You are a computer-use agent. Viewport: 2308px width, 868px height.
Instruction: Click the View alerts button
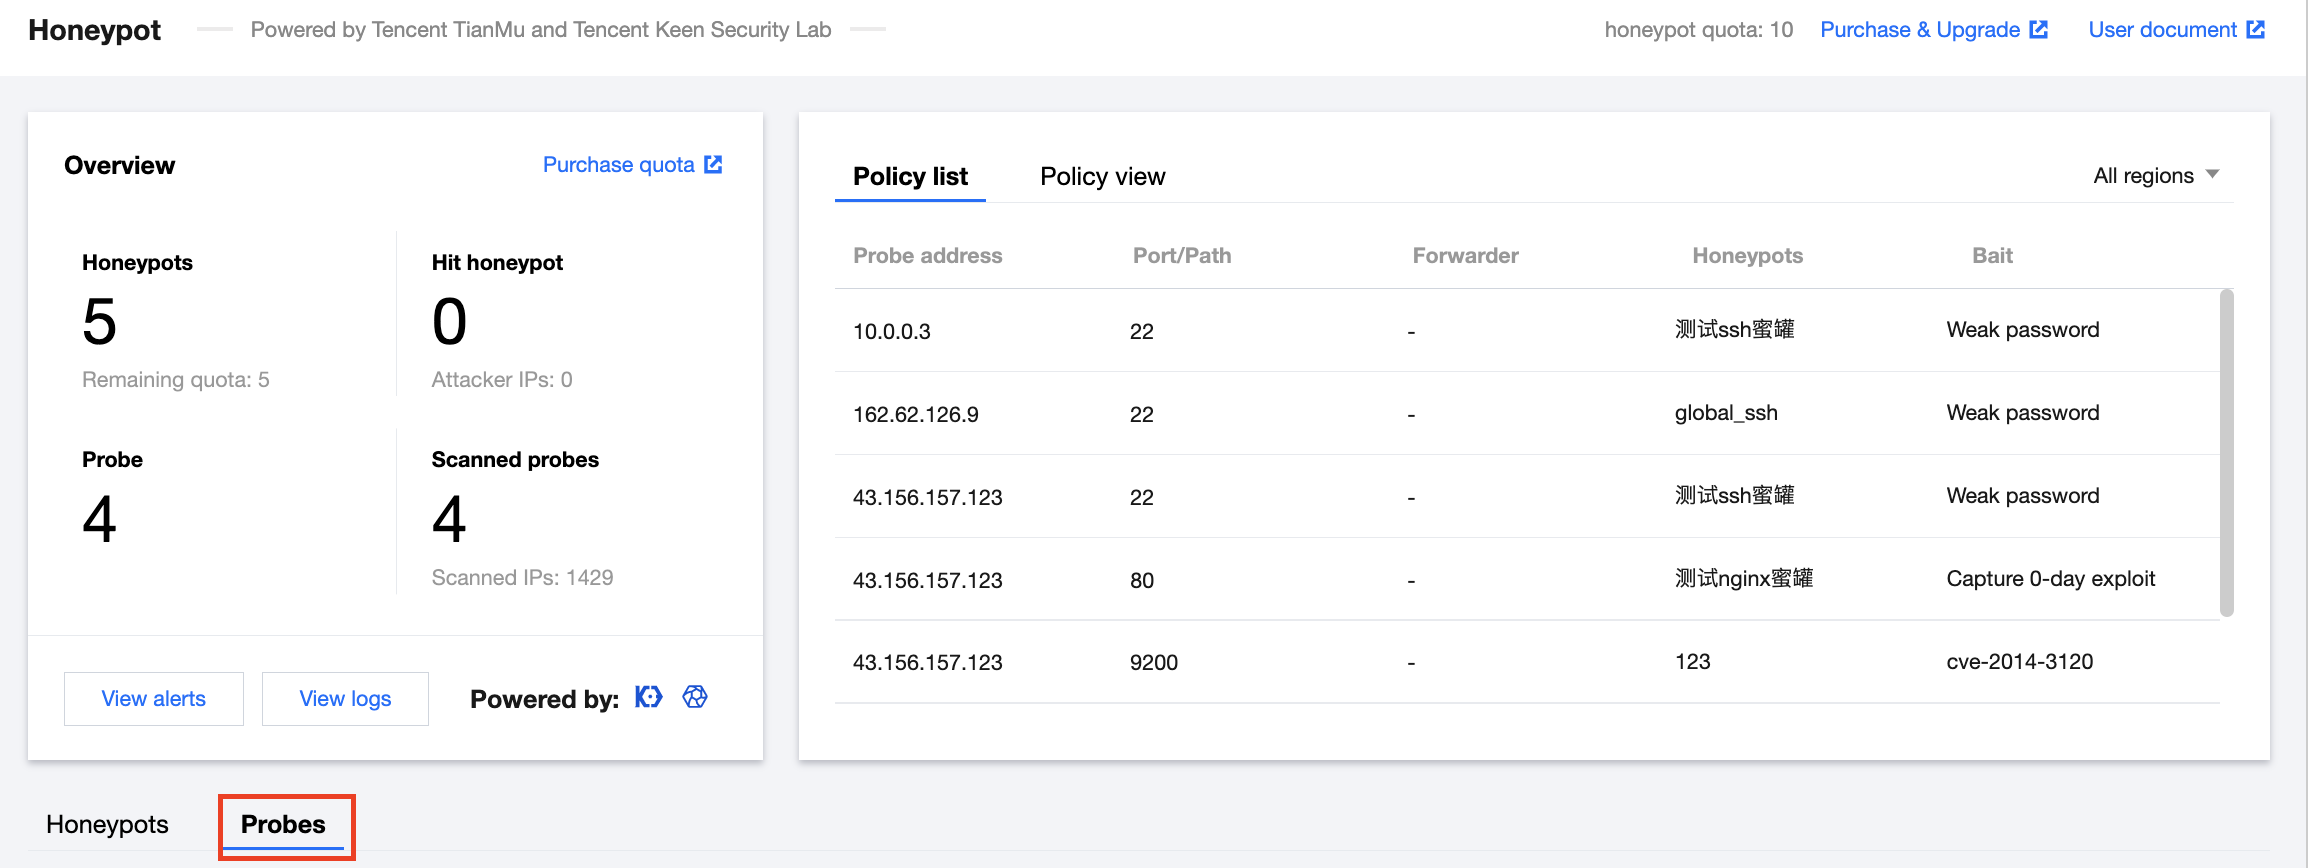(x=154, y=699)
